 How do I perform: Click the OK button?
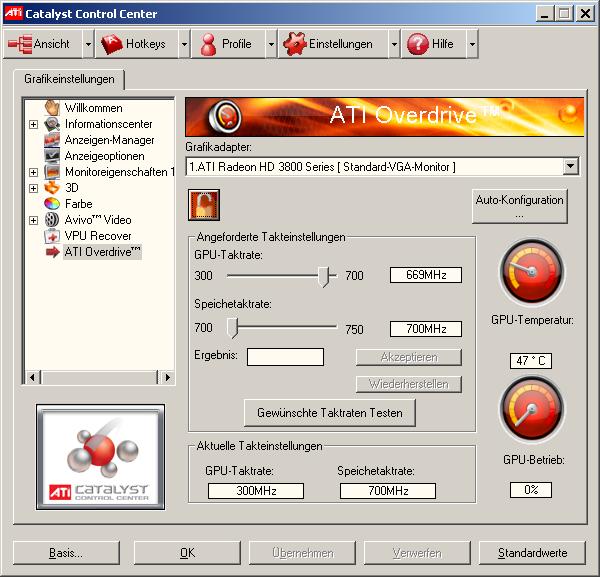(x=188, y=553)
